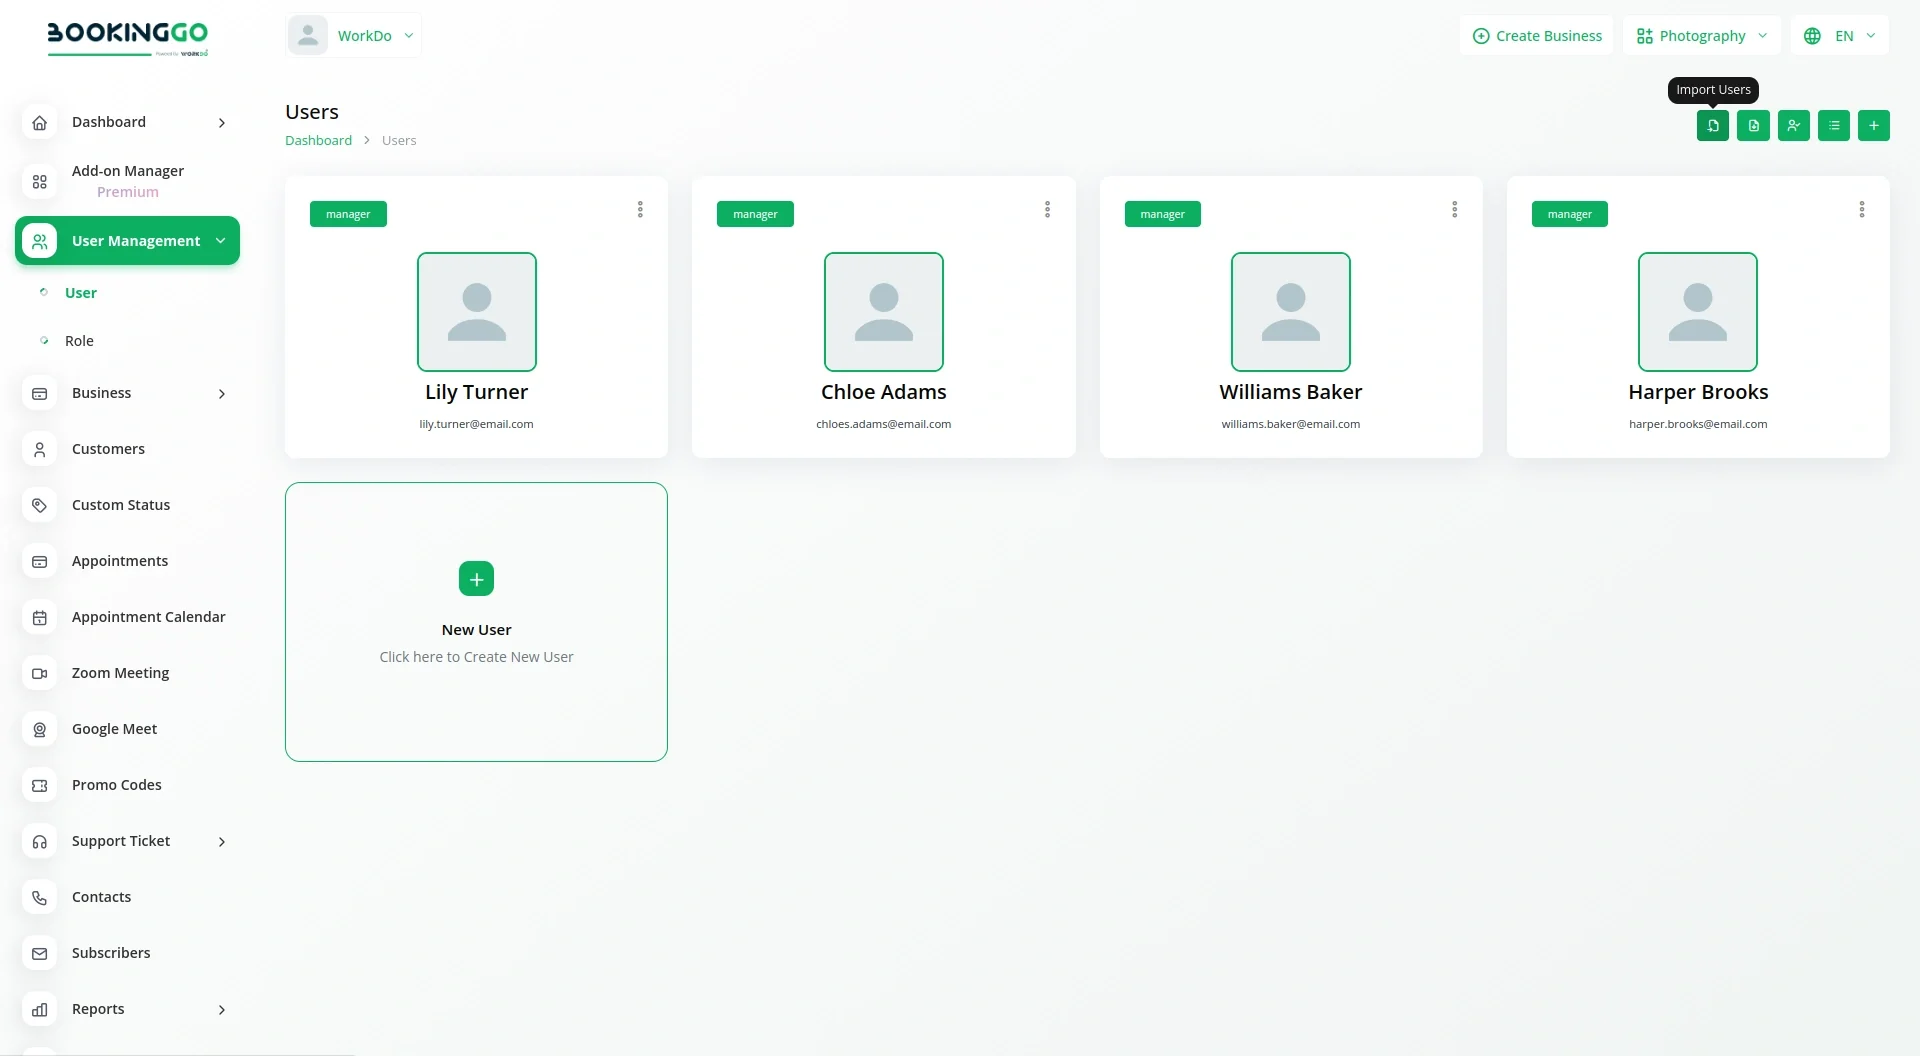Open the EN language dropdown

(x=1839, y=36)
